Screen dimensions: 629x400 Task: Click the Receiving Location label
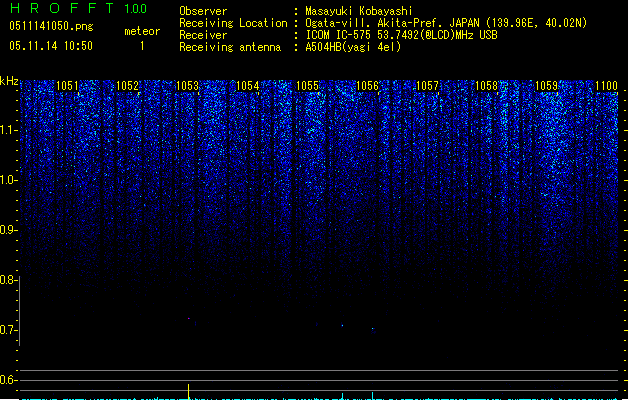[233, 23]
